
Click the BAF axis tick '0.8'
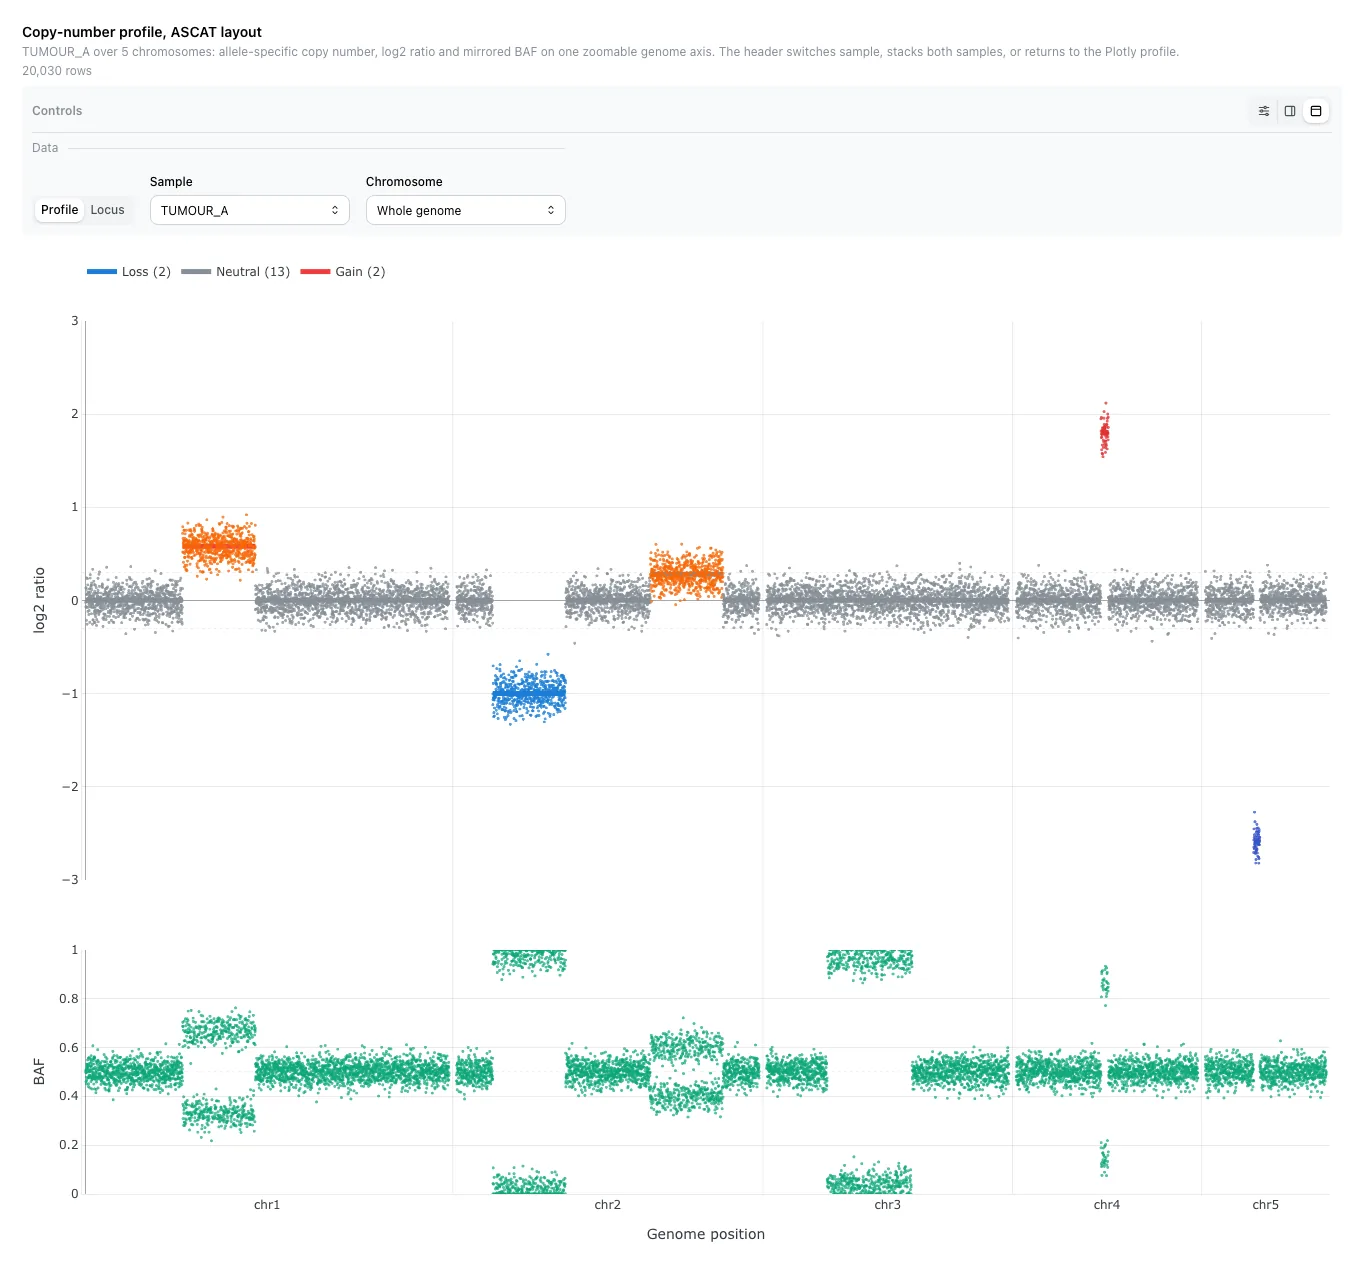(x=69, y=999)
